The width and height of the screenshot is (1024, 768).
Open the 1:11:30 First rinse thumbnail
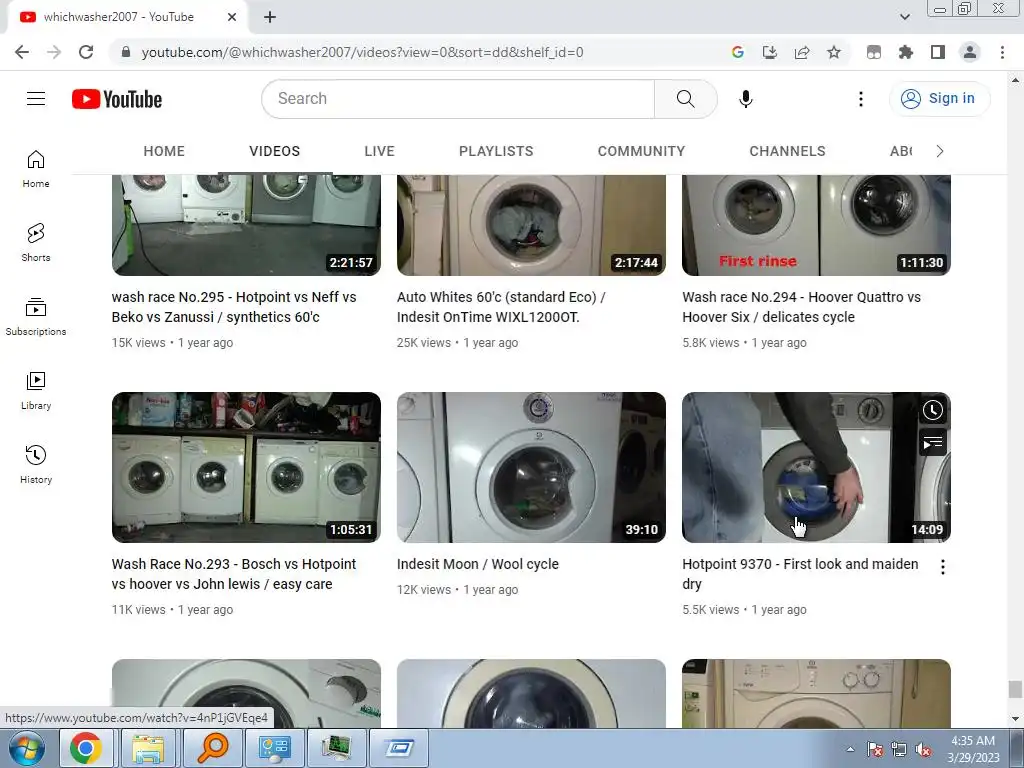816,225
